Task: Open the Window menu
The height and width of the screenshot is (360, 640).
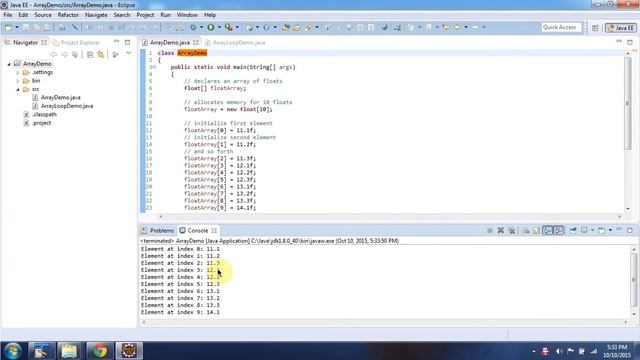Action: point(187,15)
